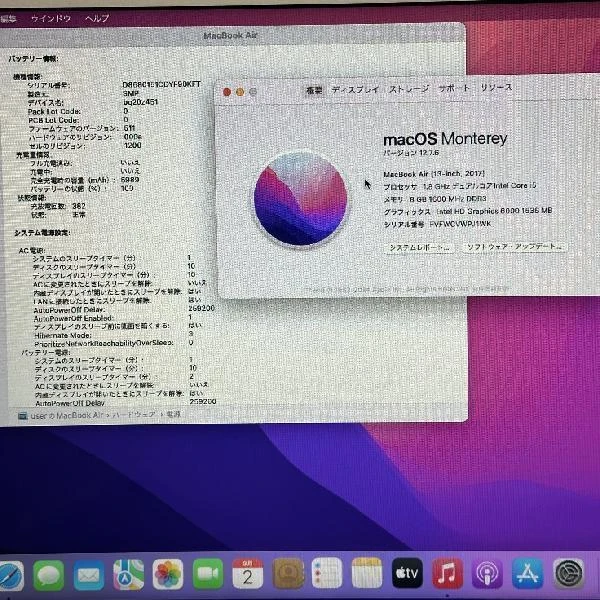Screen dimensions: 600x600
Task: Click the システム電源設定 heading
Action: point(42,232)
